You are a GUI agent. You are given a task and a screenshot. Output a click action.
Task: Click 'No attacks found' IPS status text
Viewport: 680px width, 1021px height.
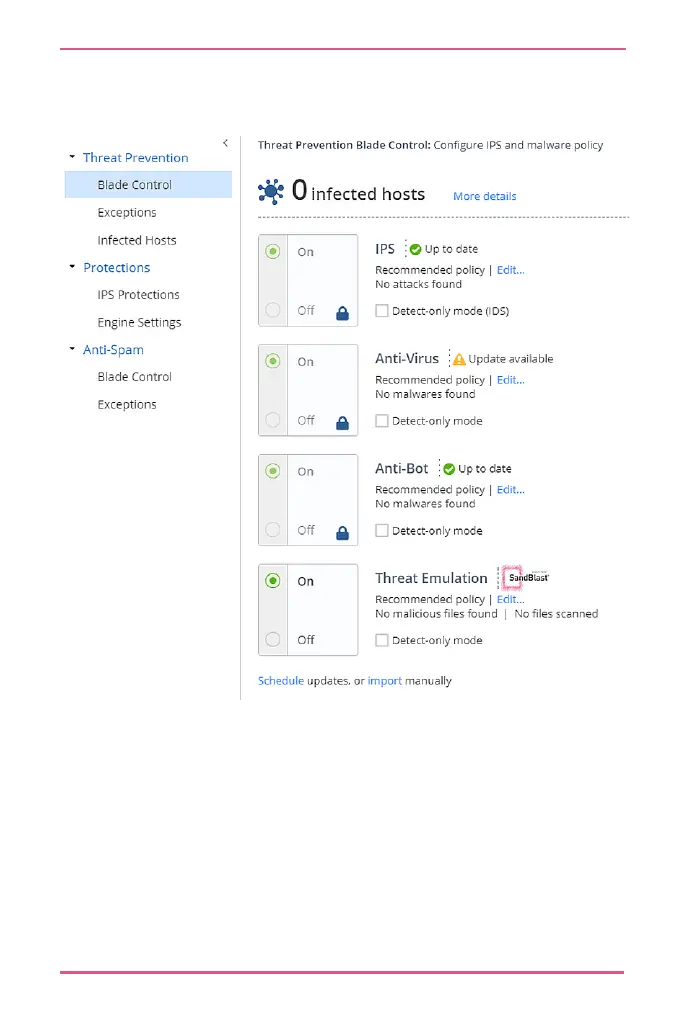(x=418, y=284)
